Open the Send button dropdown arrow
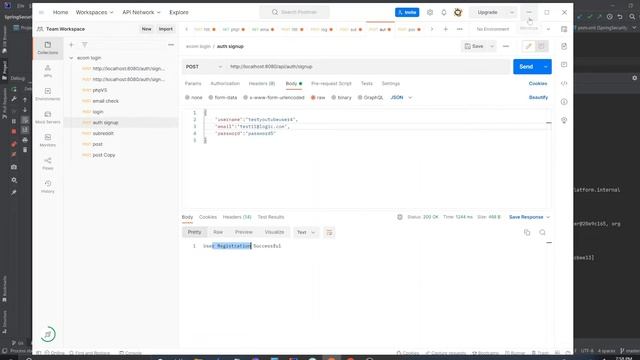This screenshot has height=360, width=640. click(x=545, y=67)
